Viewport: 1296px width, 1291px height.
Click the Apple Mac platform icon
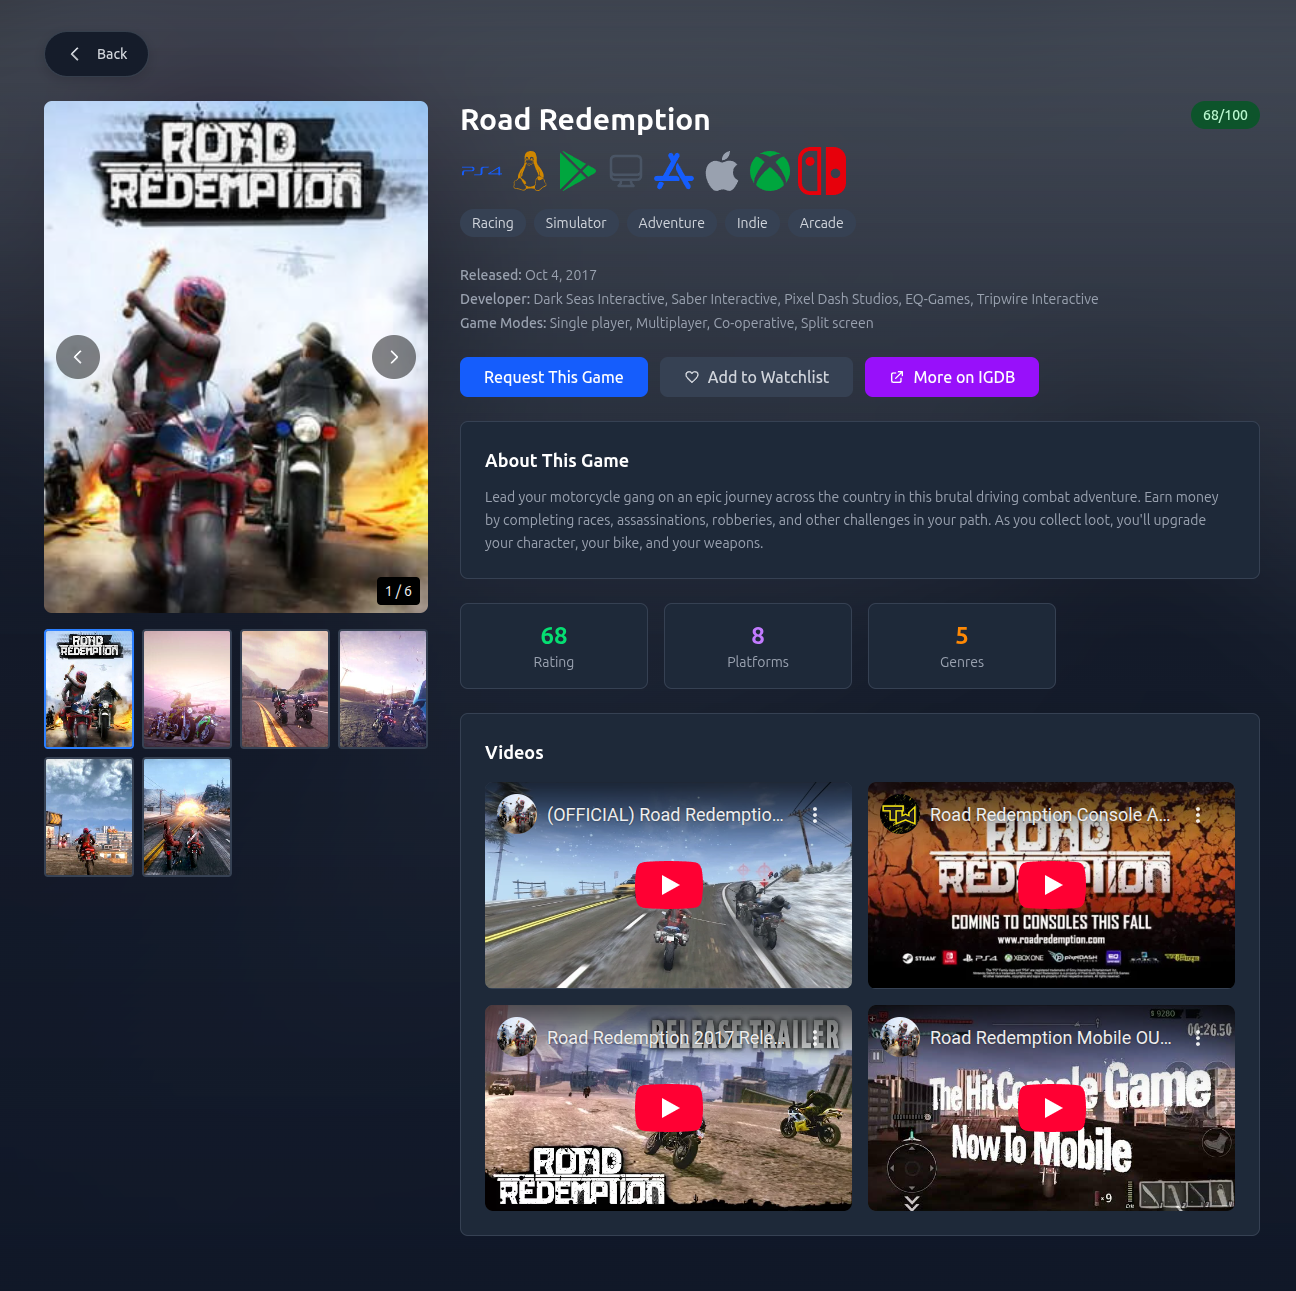(722, 171)
